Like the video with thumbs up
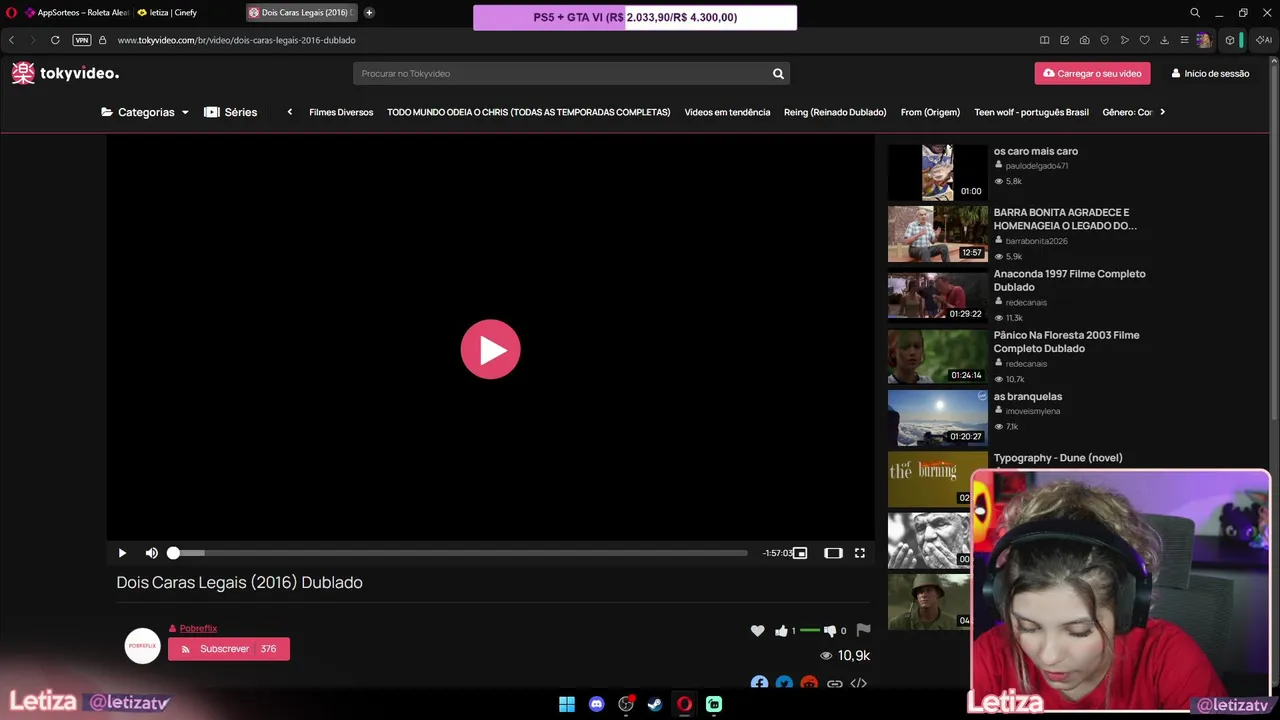 pyautogui.click(x=781, y=630)
